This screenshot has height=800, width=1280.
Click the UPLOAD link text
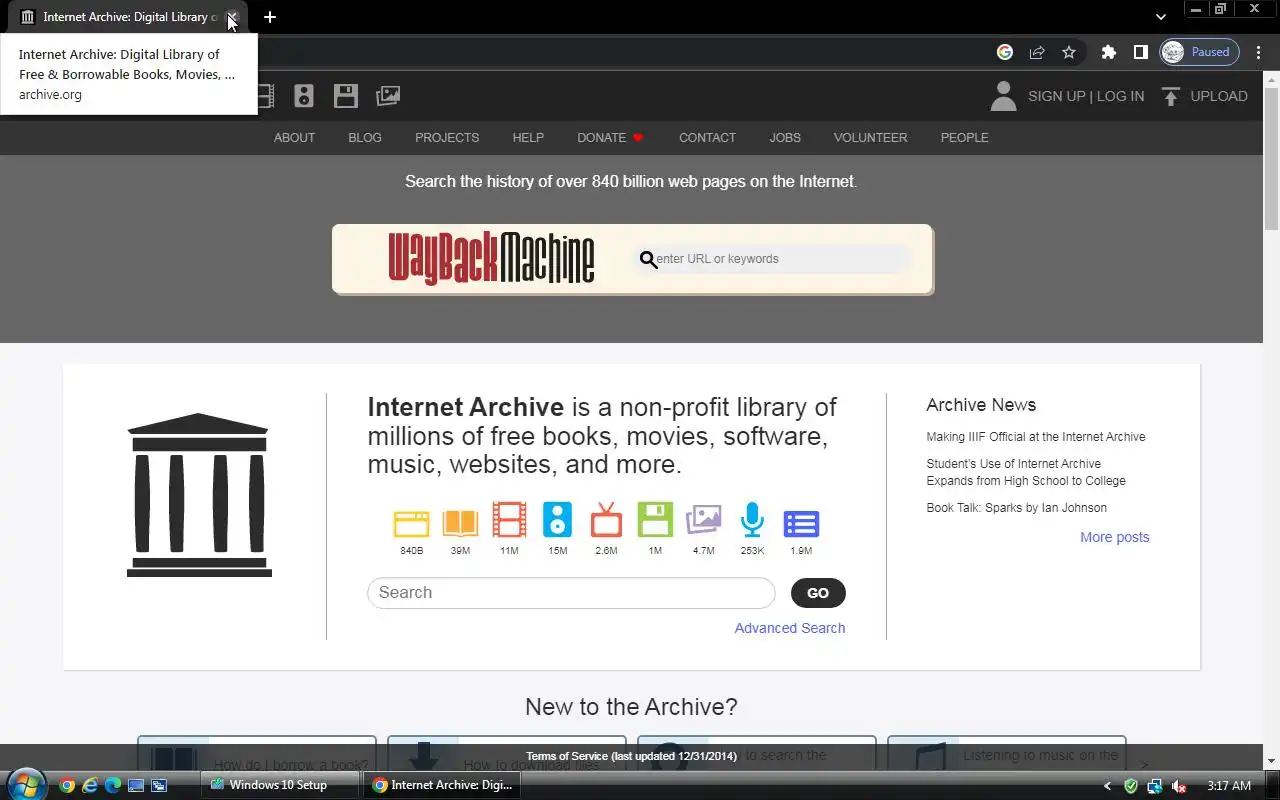pyautogui.click(x=1219, y=96)
